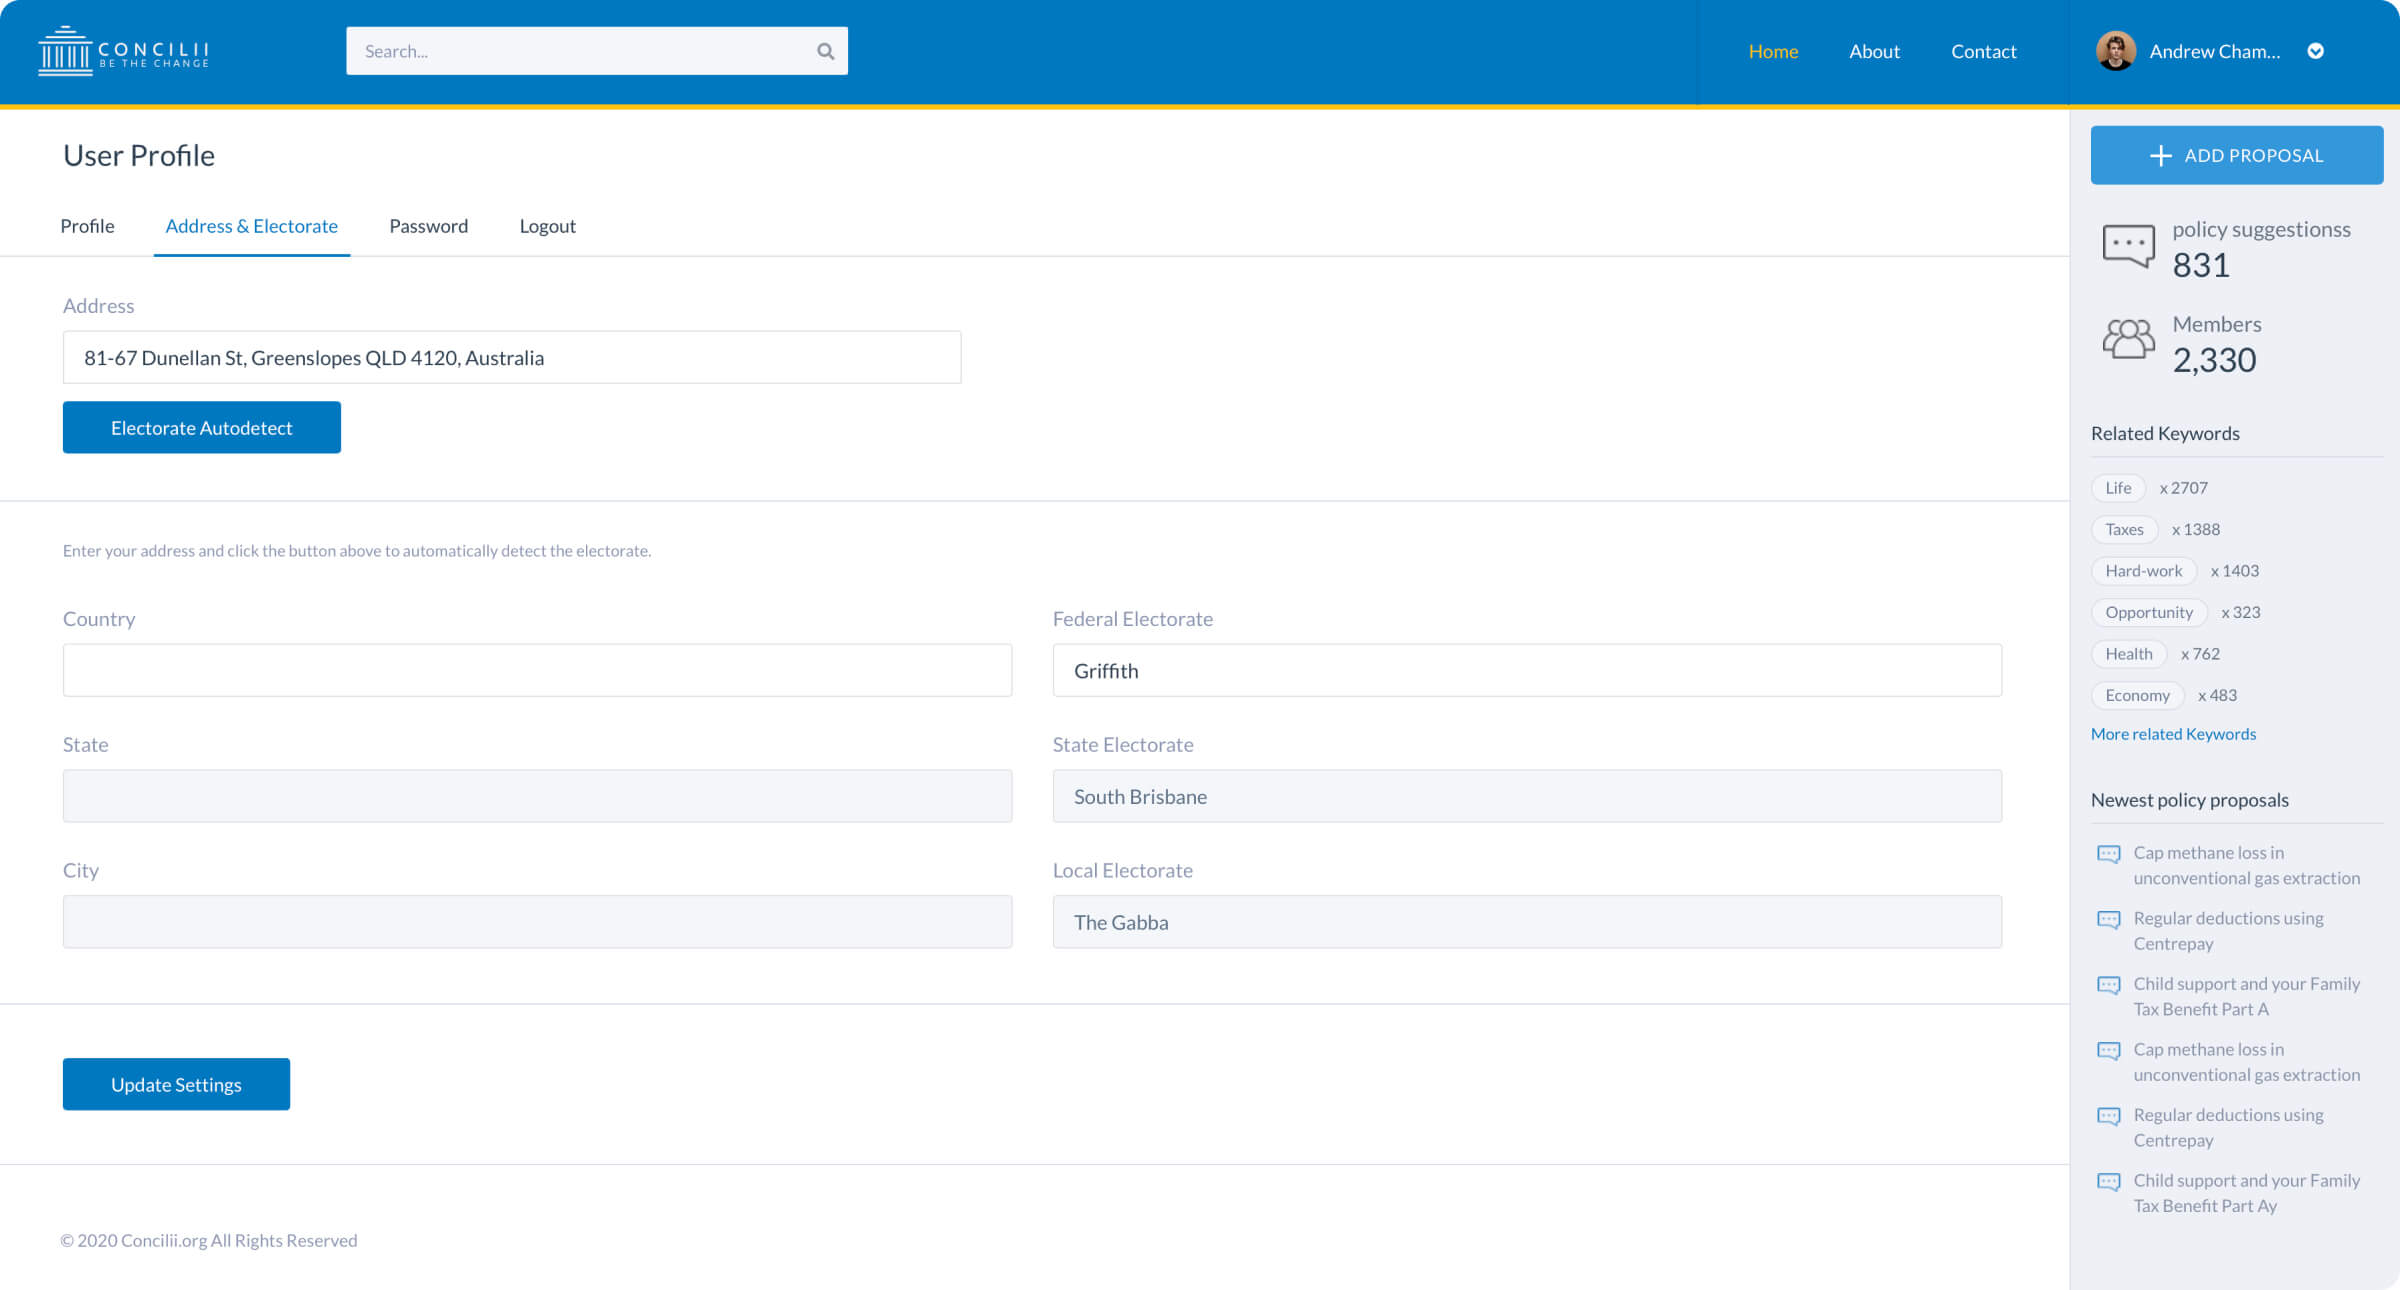The height and width of the screenshot is (1290, 2400).
Task: Click icon beside second Cap methane loss proposal
Action: pyautogui.click(x=2108, y=1050)
